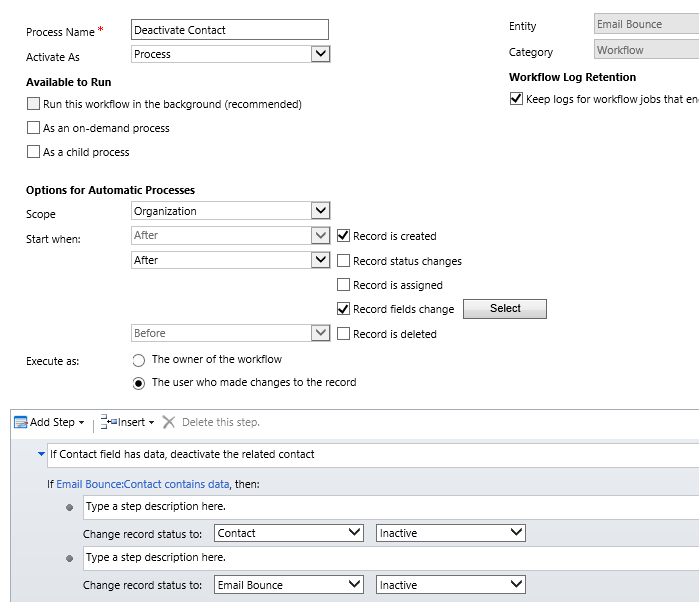Collapse the condition step blue triangle
This screenshot has height=602, width=699.
tap(41, 454)
